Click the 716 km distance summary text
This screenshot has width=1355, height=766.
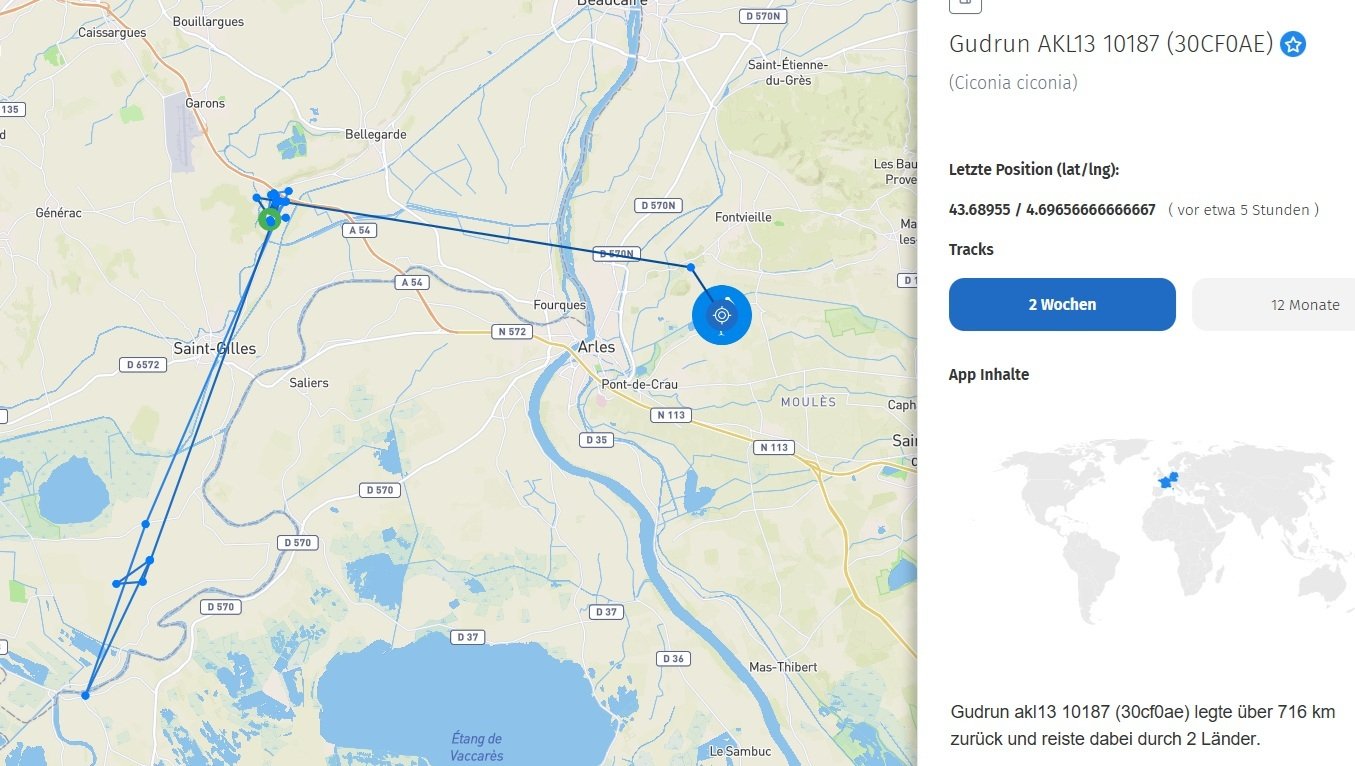click(x=1143, y=726)
